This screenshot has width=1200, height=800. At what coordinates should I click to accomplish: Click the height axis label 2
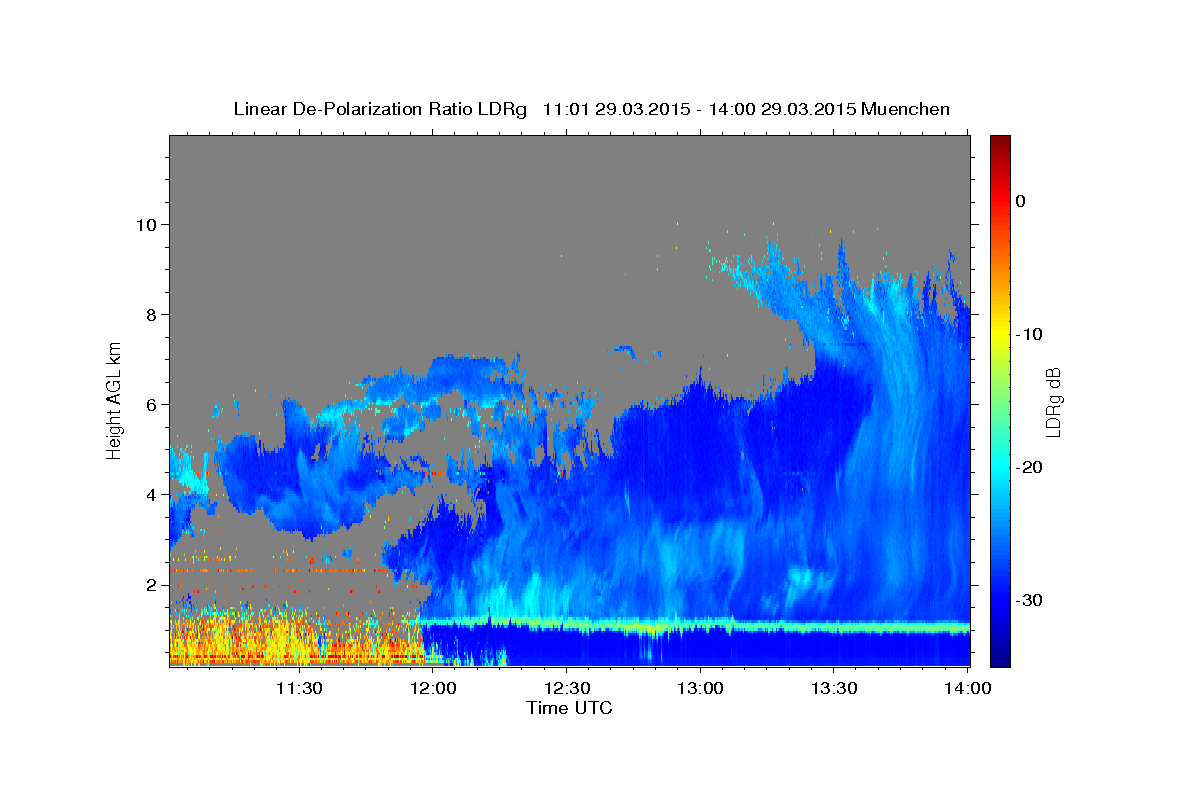(x=152, y=585)
